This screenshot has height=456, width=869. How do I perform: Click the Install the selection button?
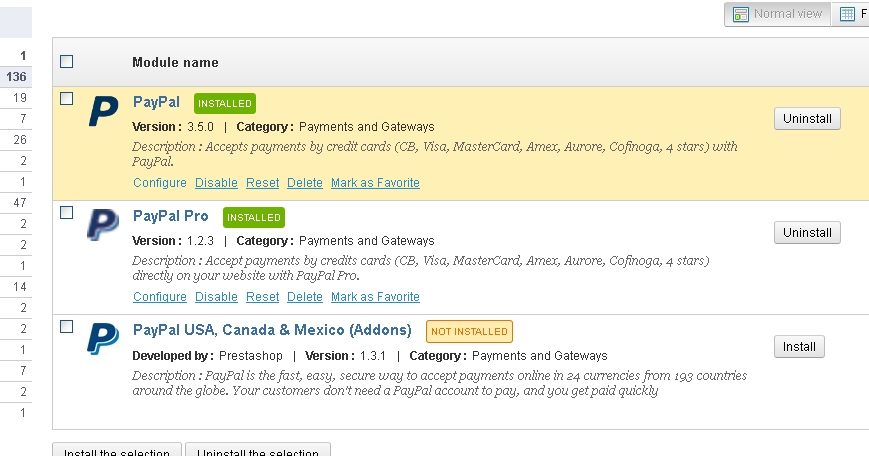pyautogui.click(x=117, y=452)
